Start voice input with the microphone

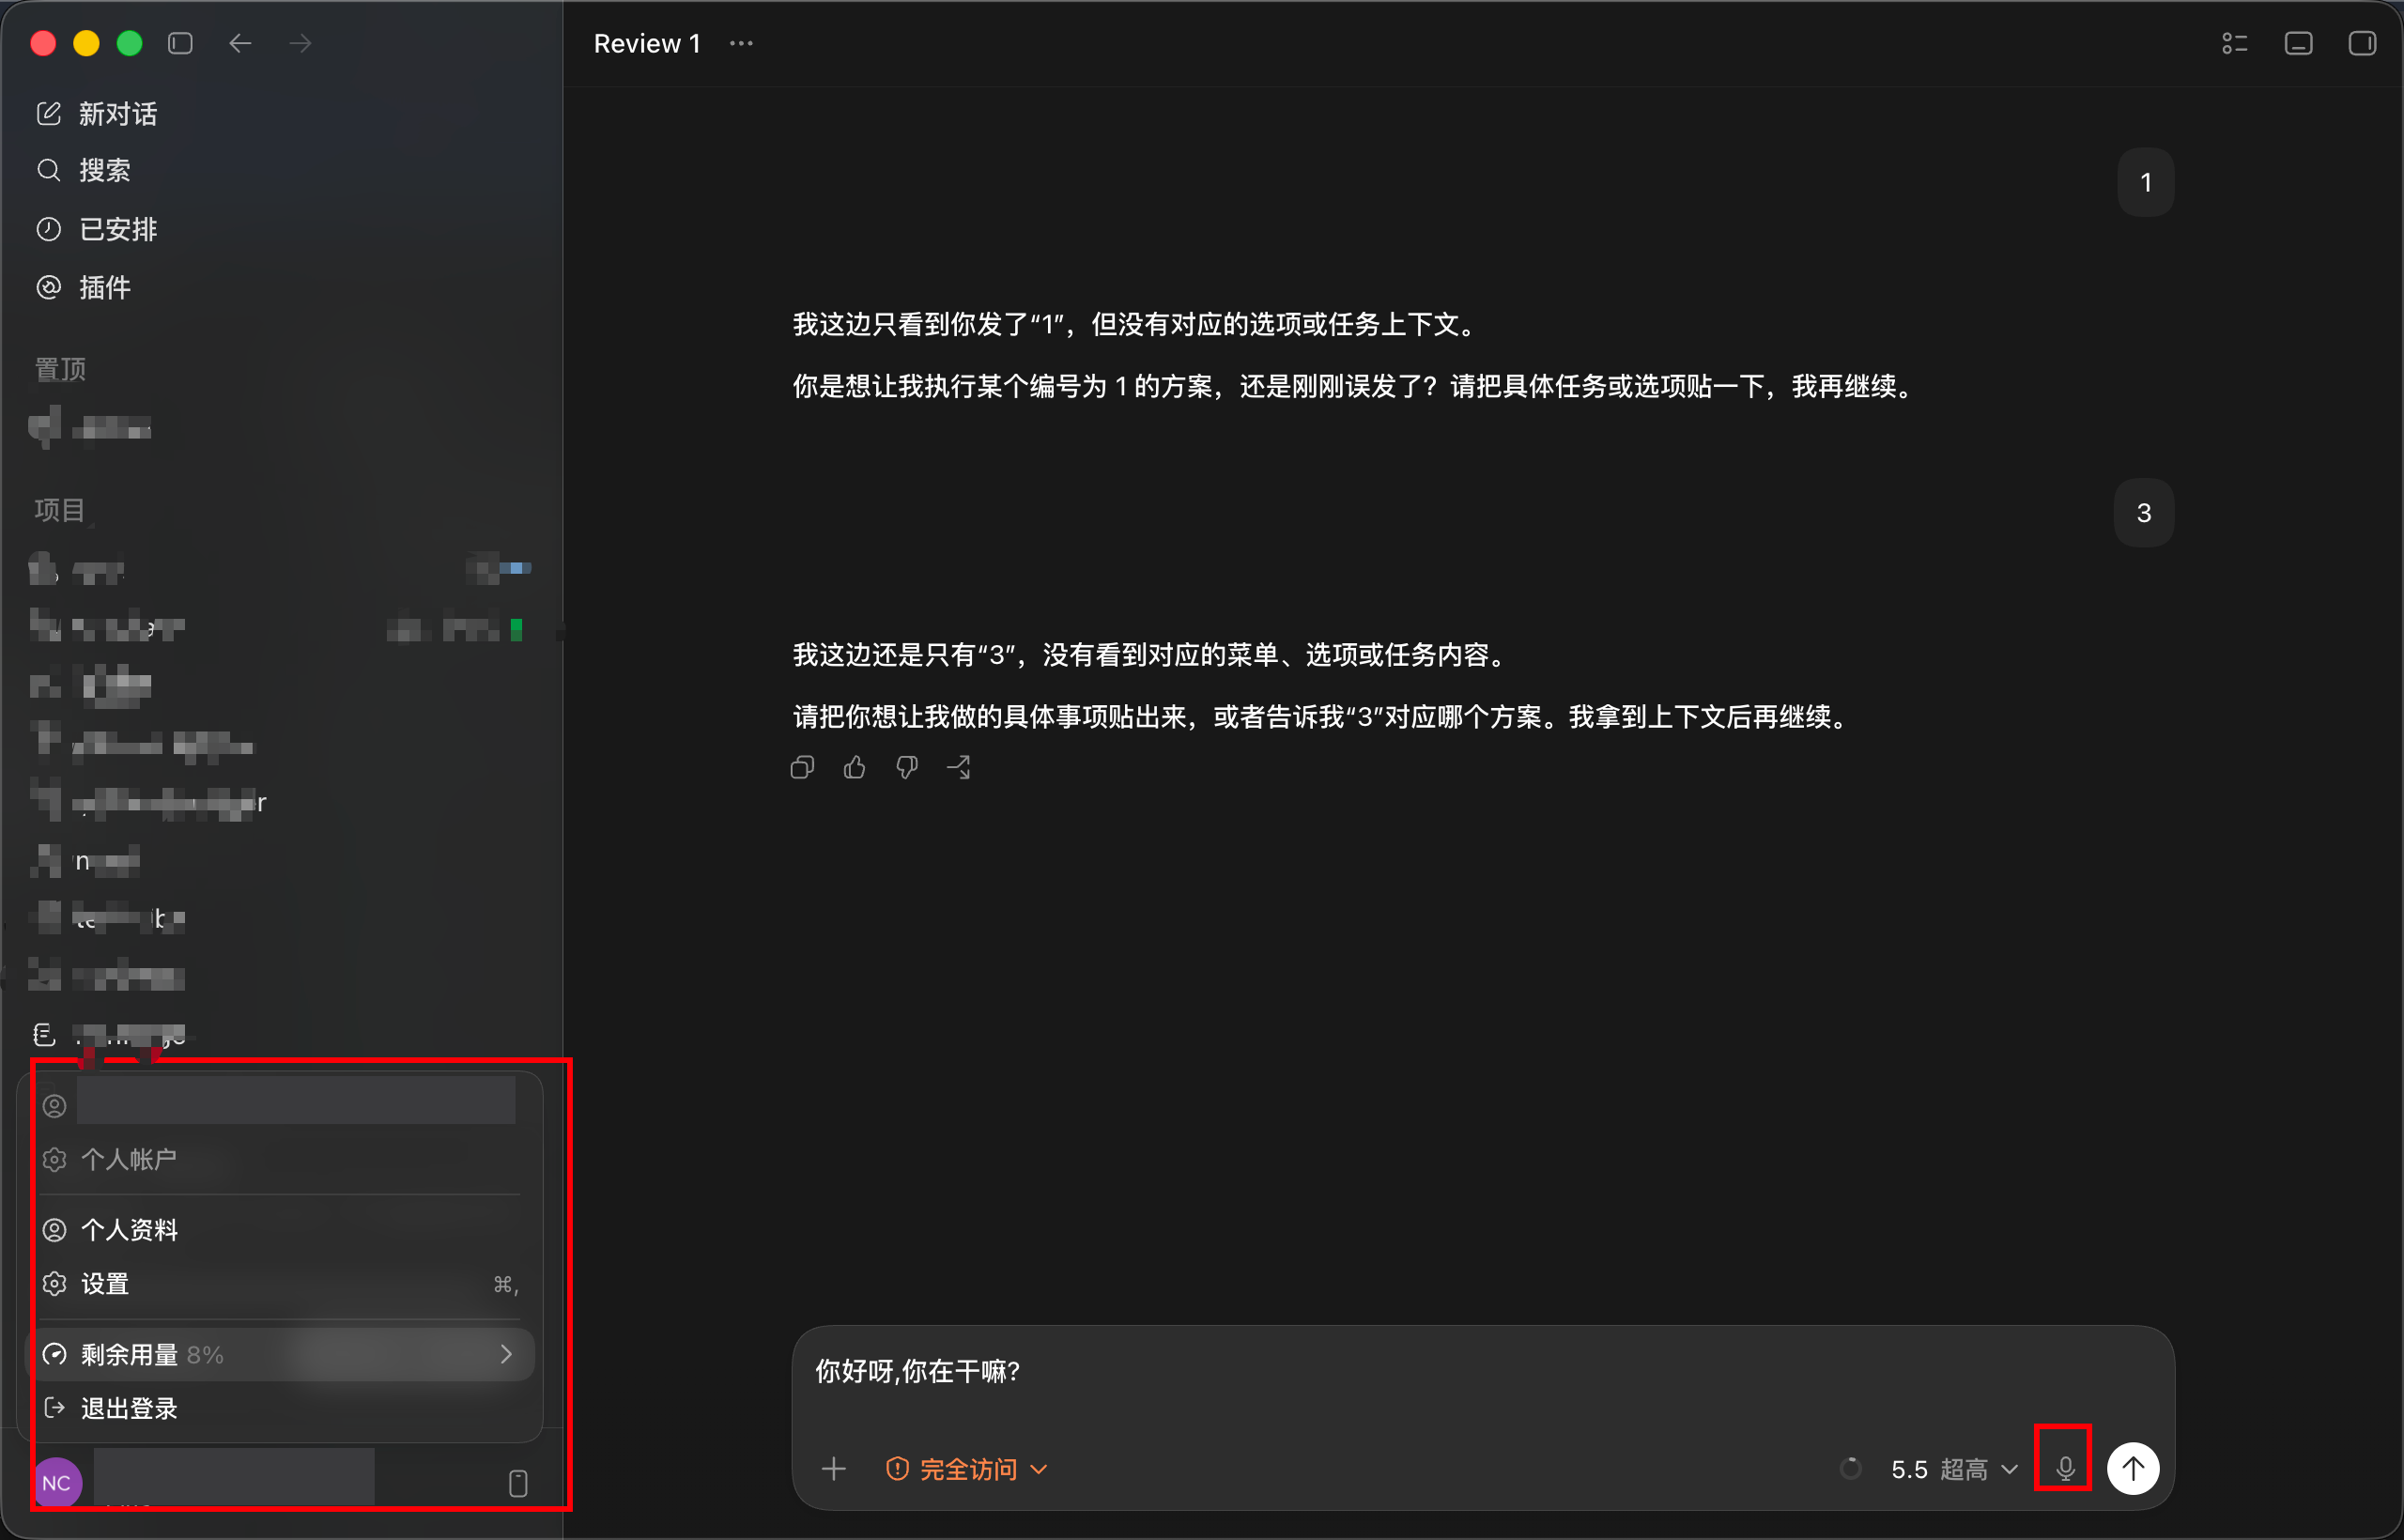click(x=2065, y=1468)
